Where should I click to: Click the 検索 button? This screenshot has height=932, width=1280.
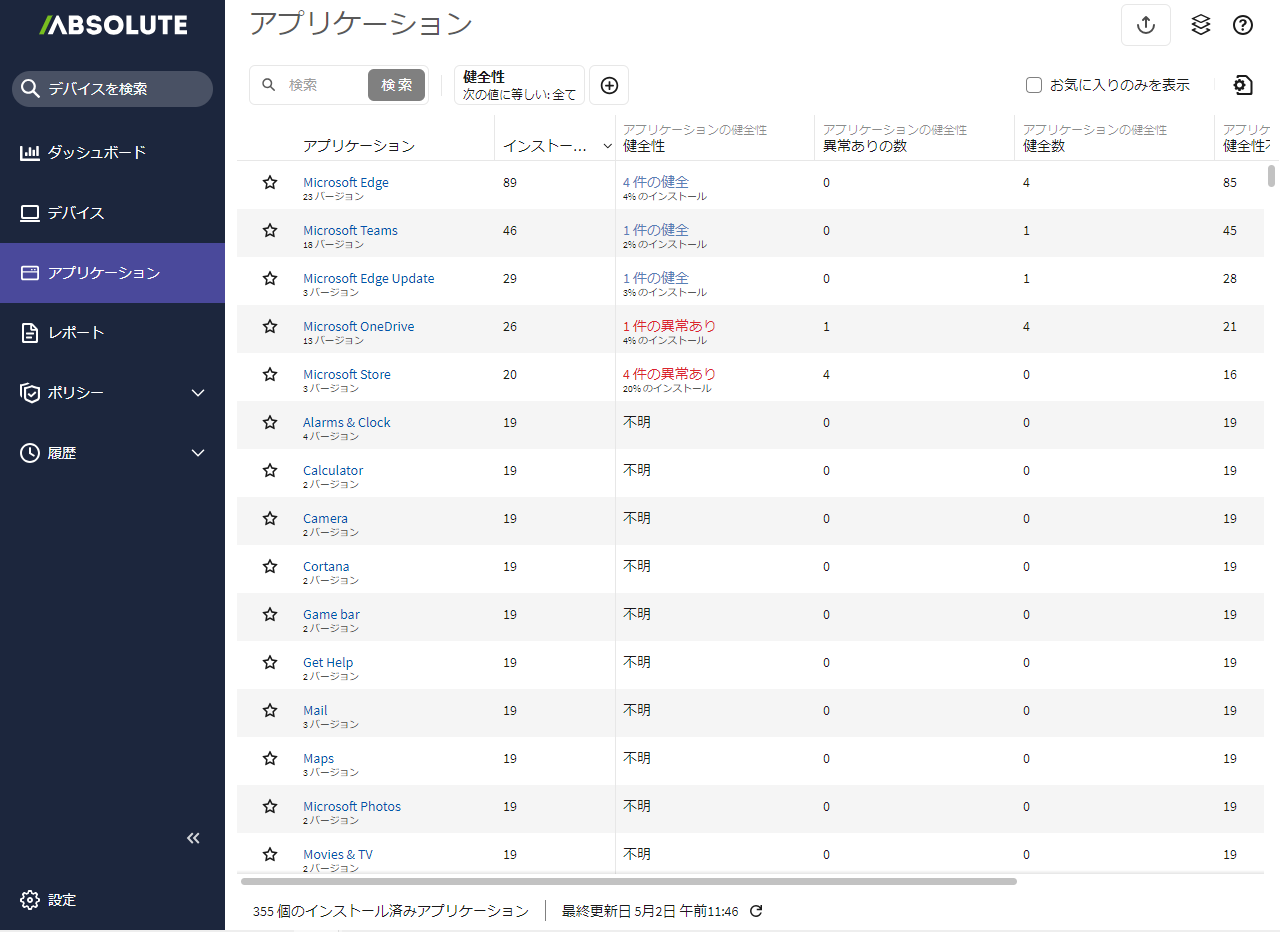(x=396, y=85)
